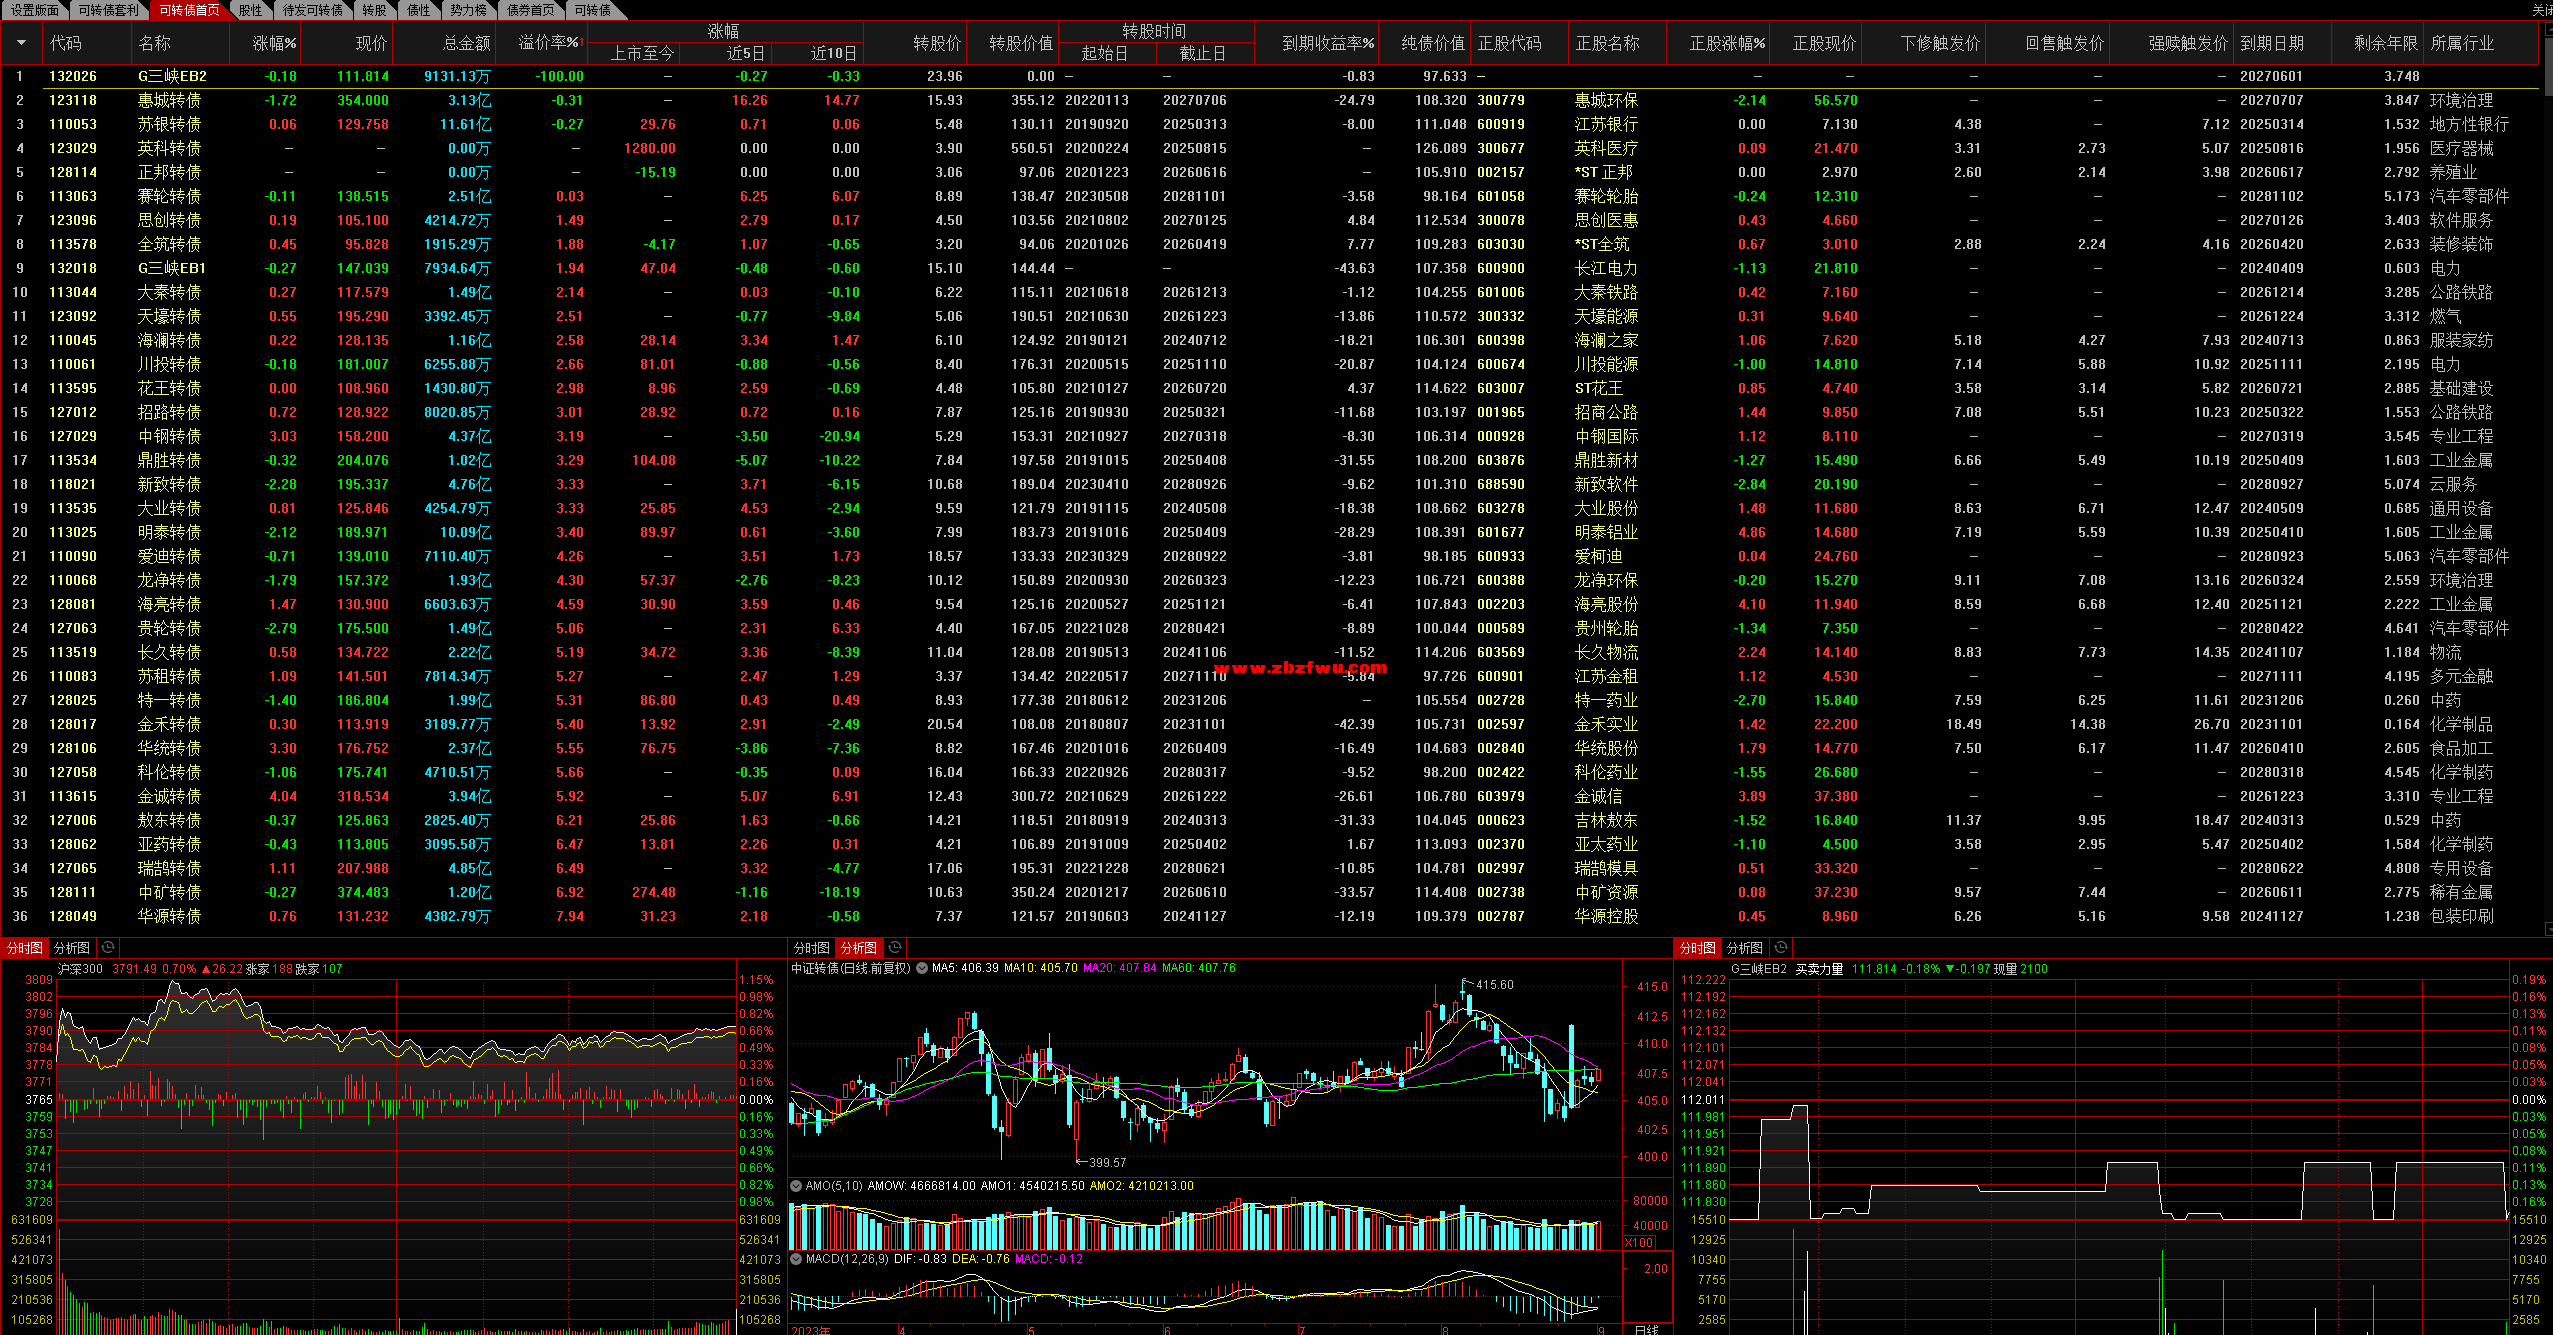Select 分时图 tab in the 中证转债 panel

811,948
